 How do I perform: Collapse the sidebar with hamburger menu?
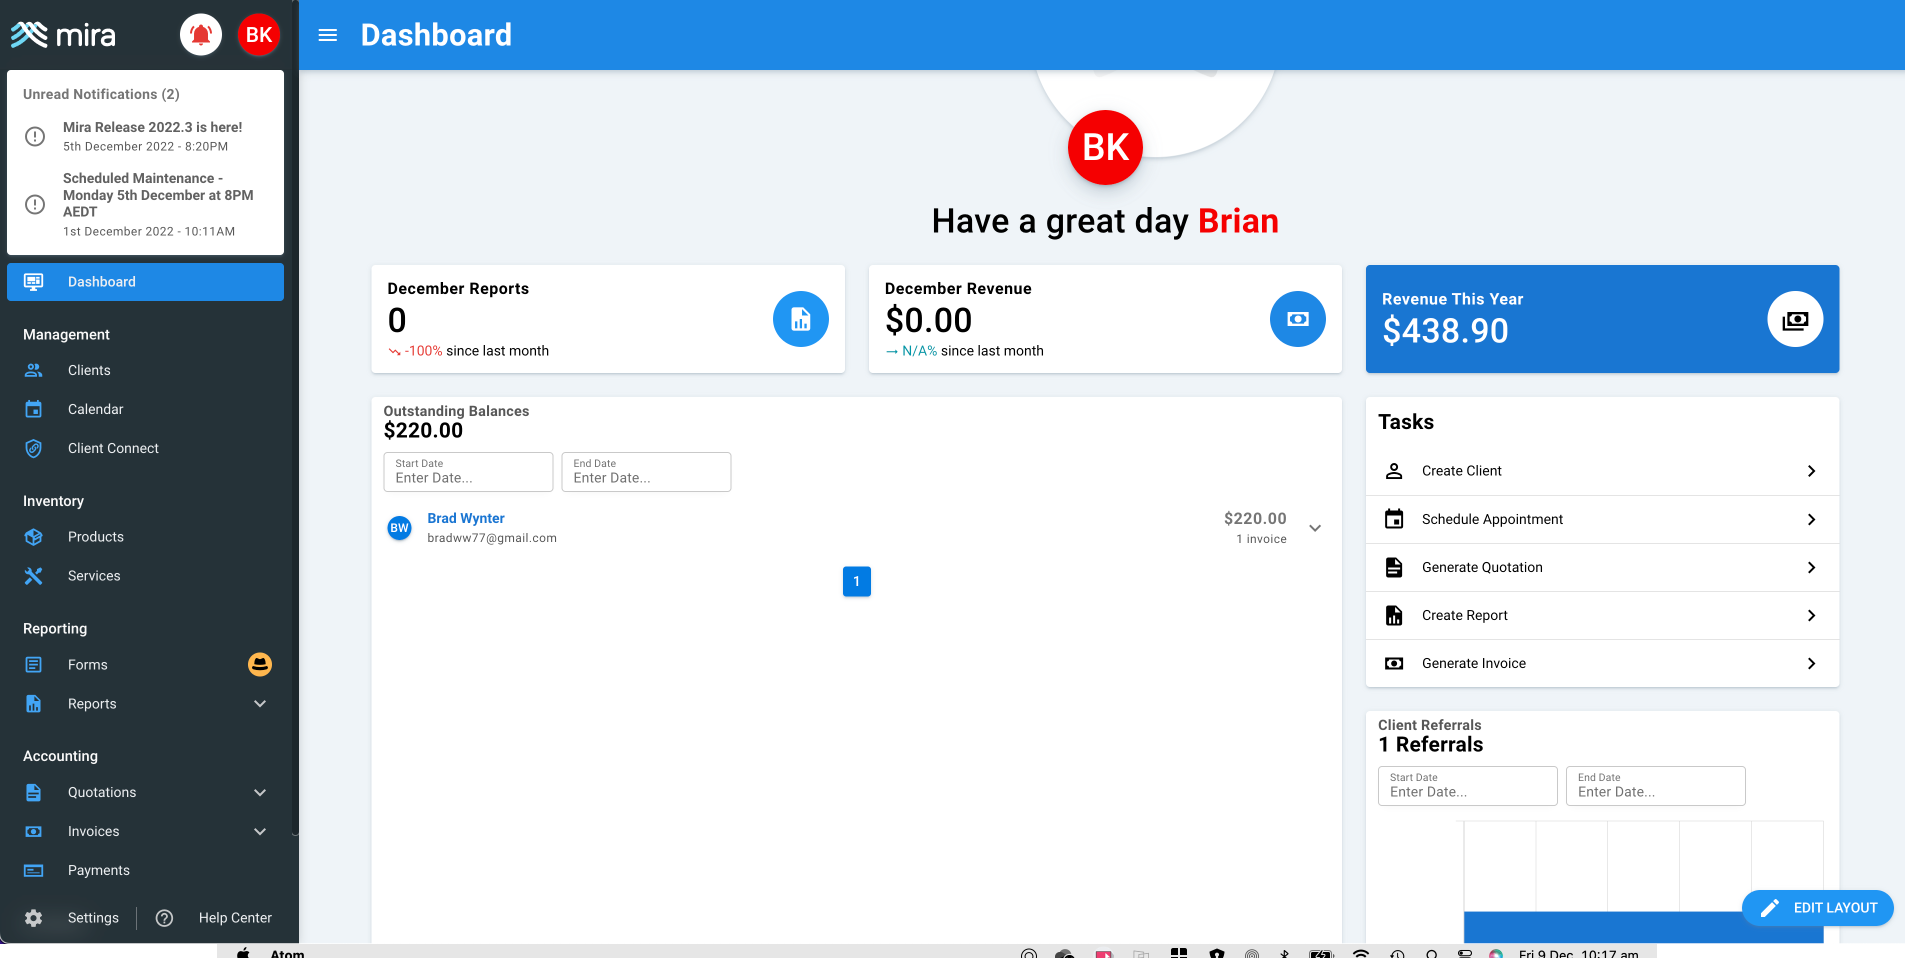coord(327,34)
